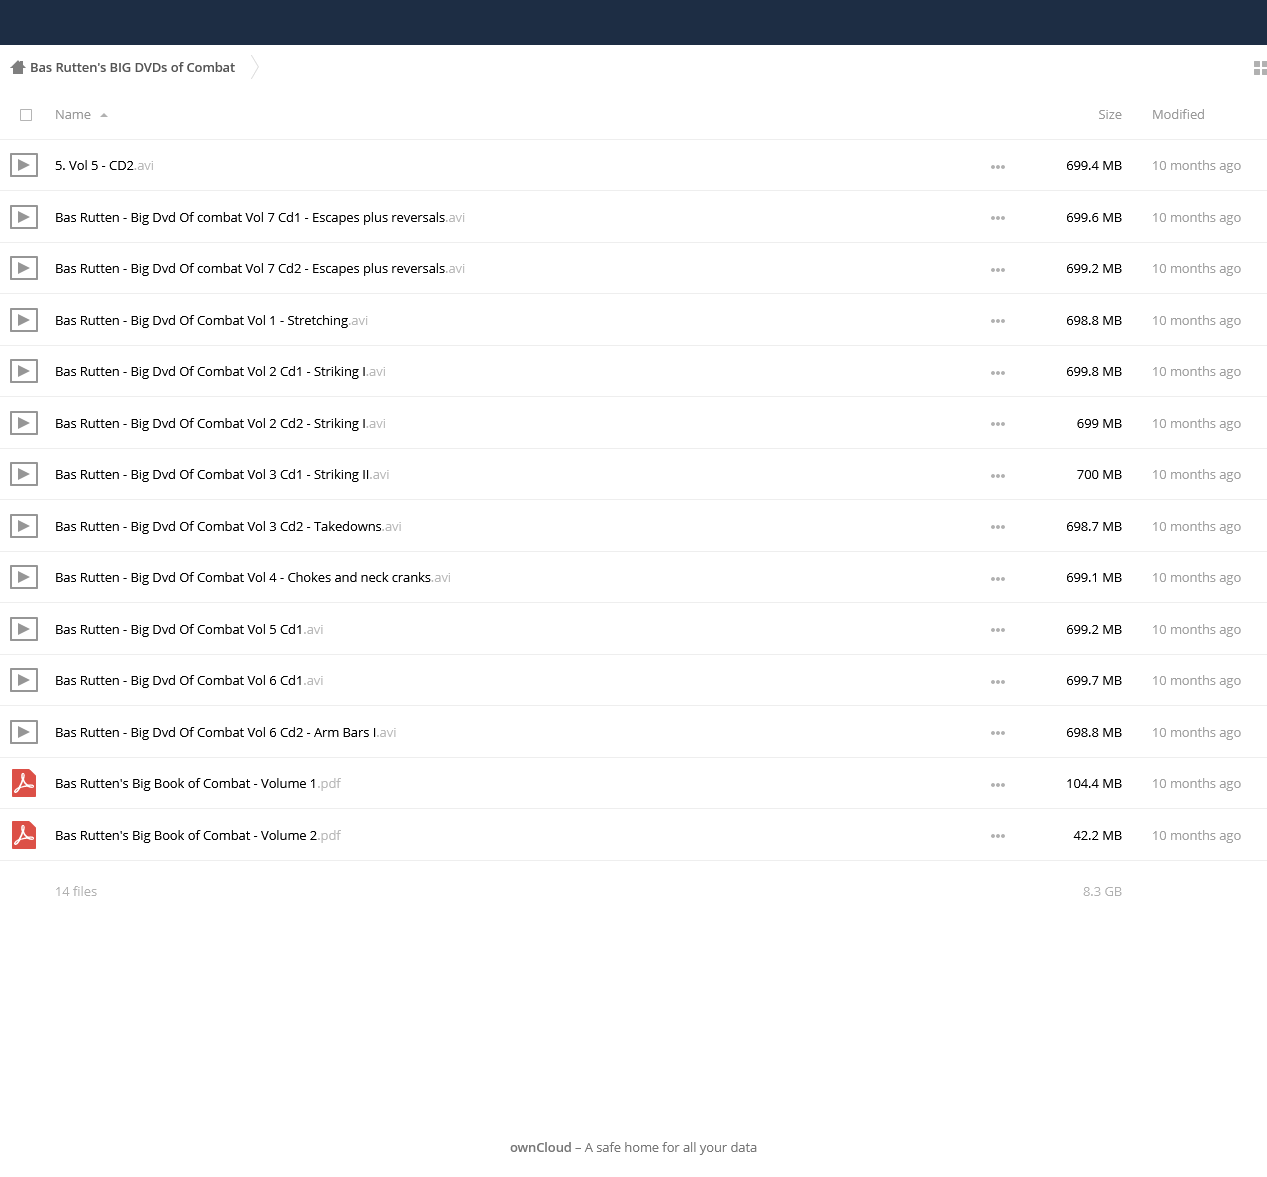Click the video icon for Vol 2 Cd2 Striking I

pyautogui.click(x=24, y=423)
